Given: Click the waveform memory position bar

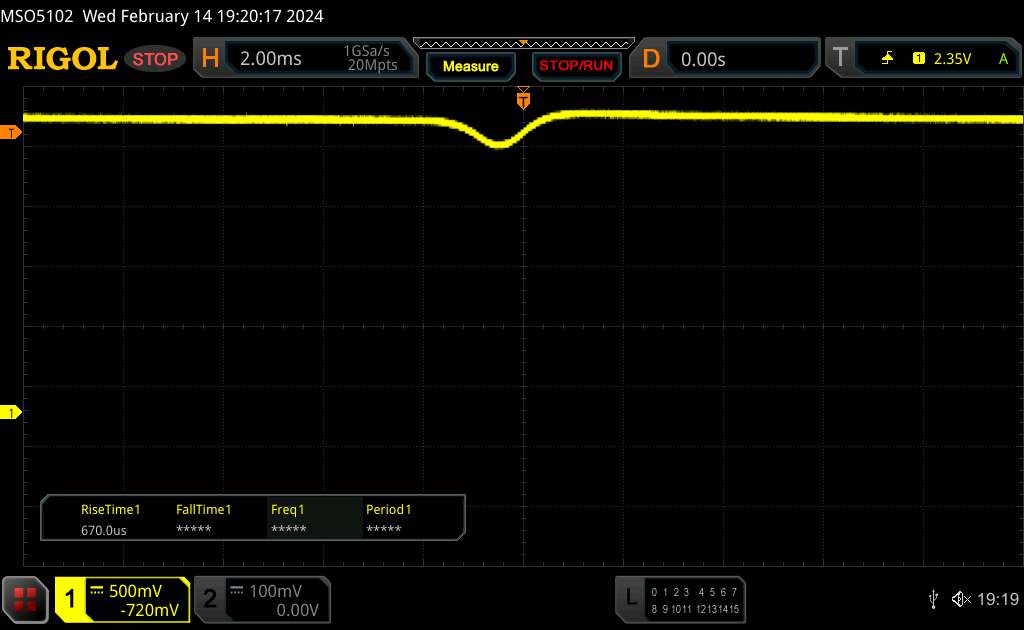Looking at the screenshot, I should pos(524,44).
